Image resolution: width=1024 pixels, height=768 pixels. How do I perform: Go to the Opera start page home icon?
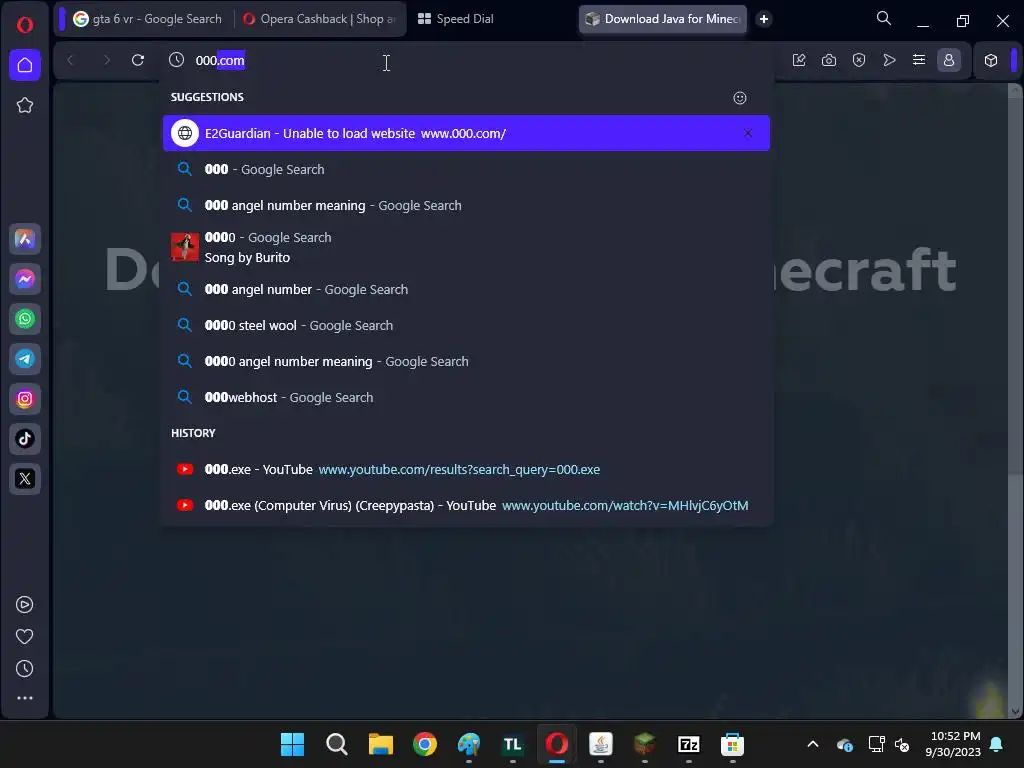(25, 65)
